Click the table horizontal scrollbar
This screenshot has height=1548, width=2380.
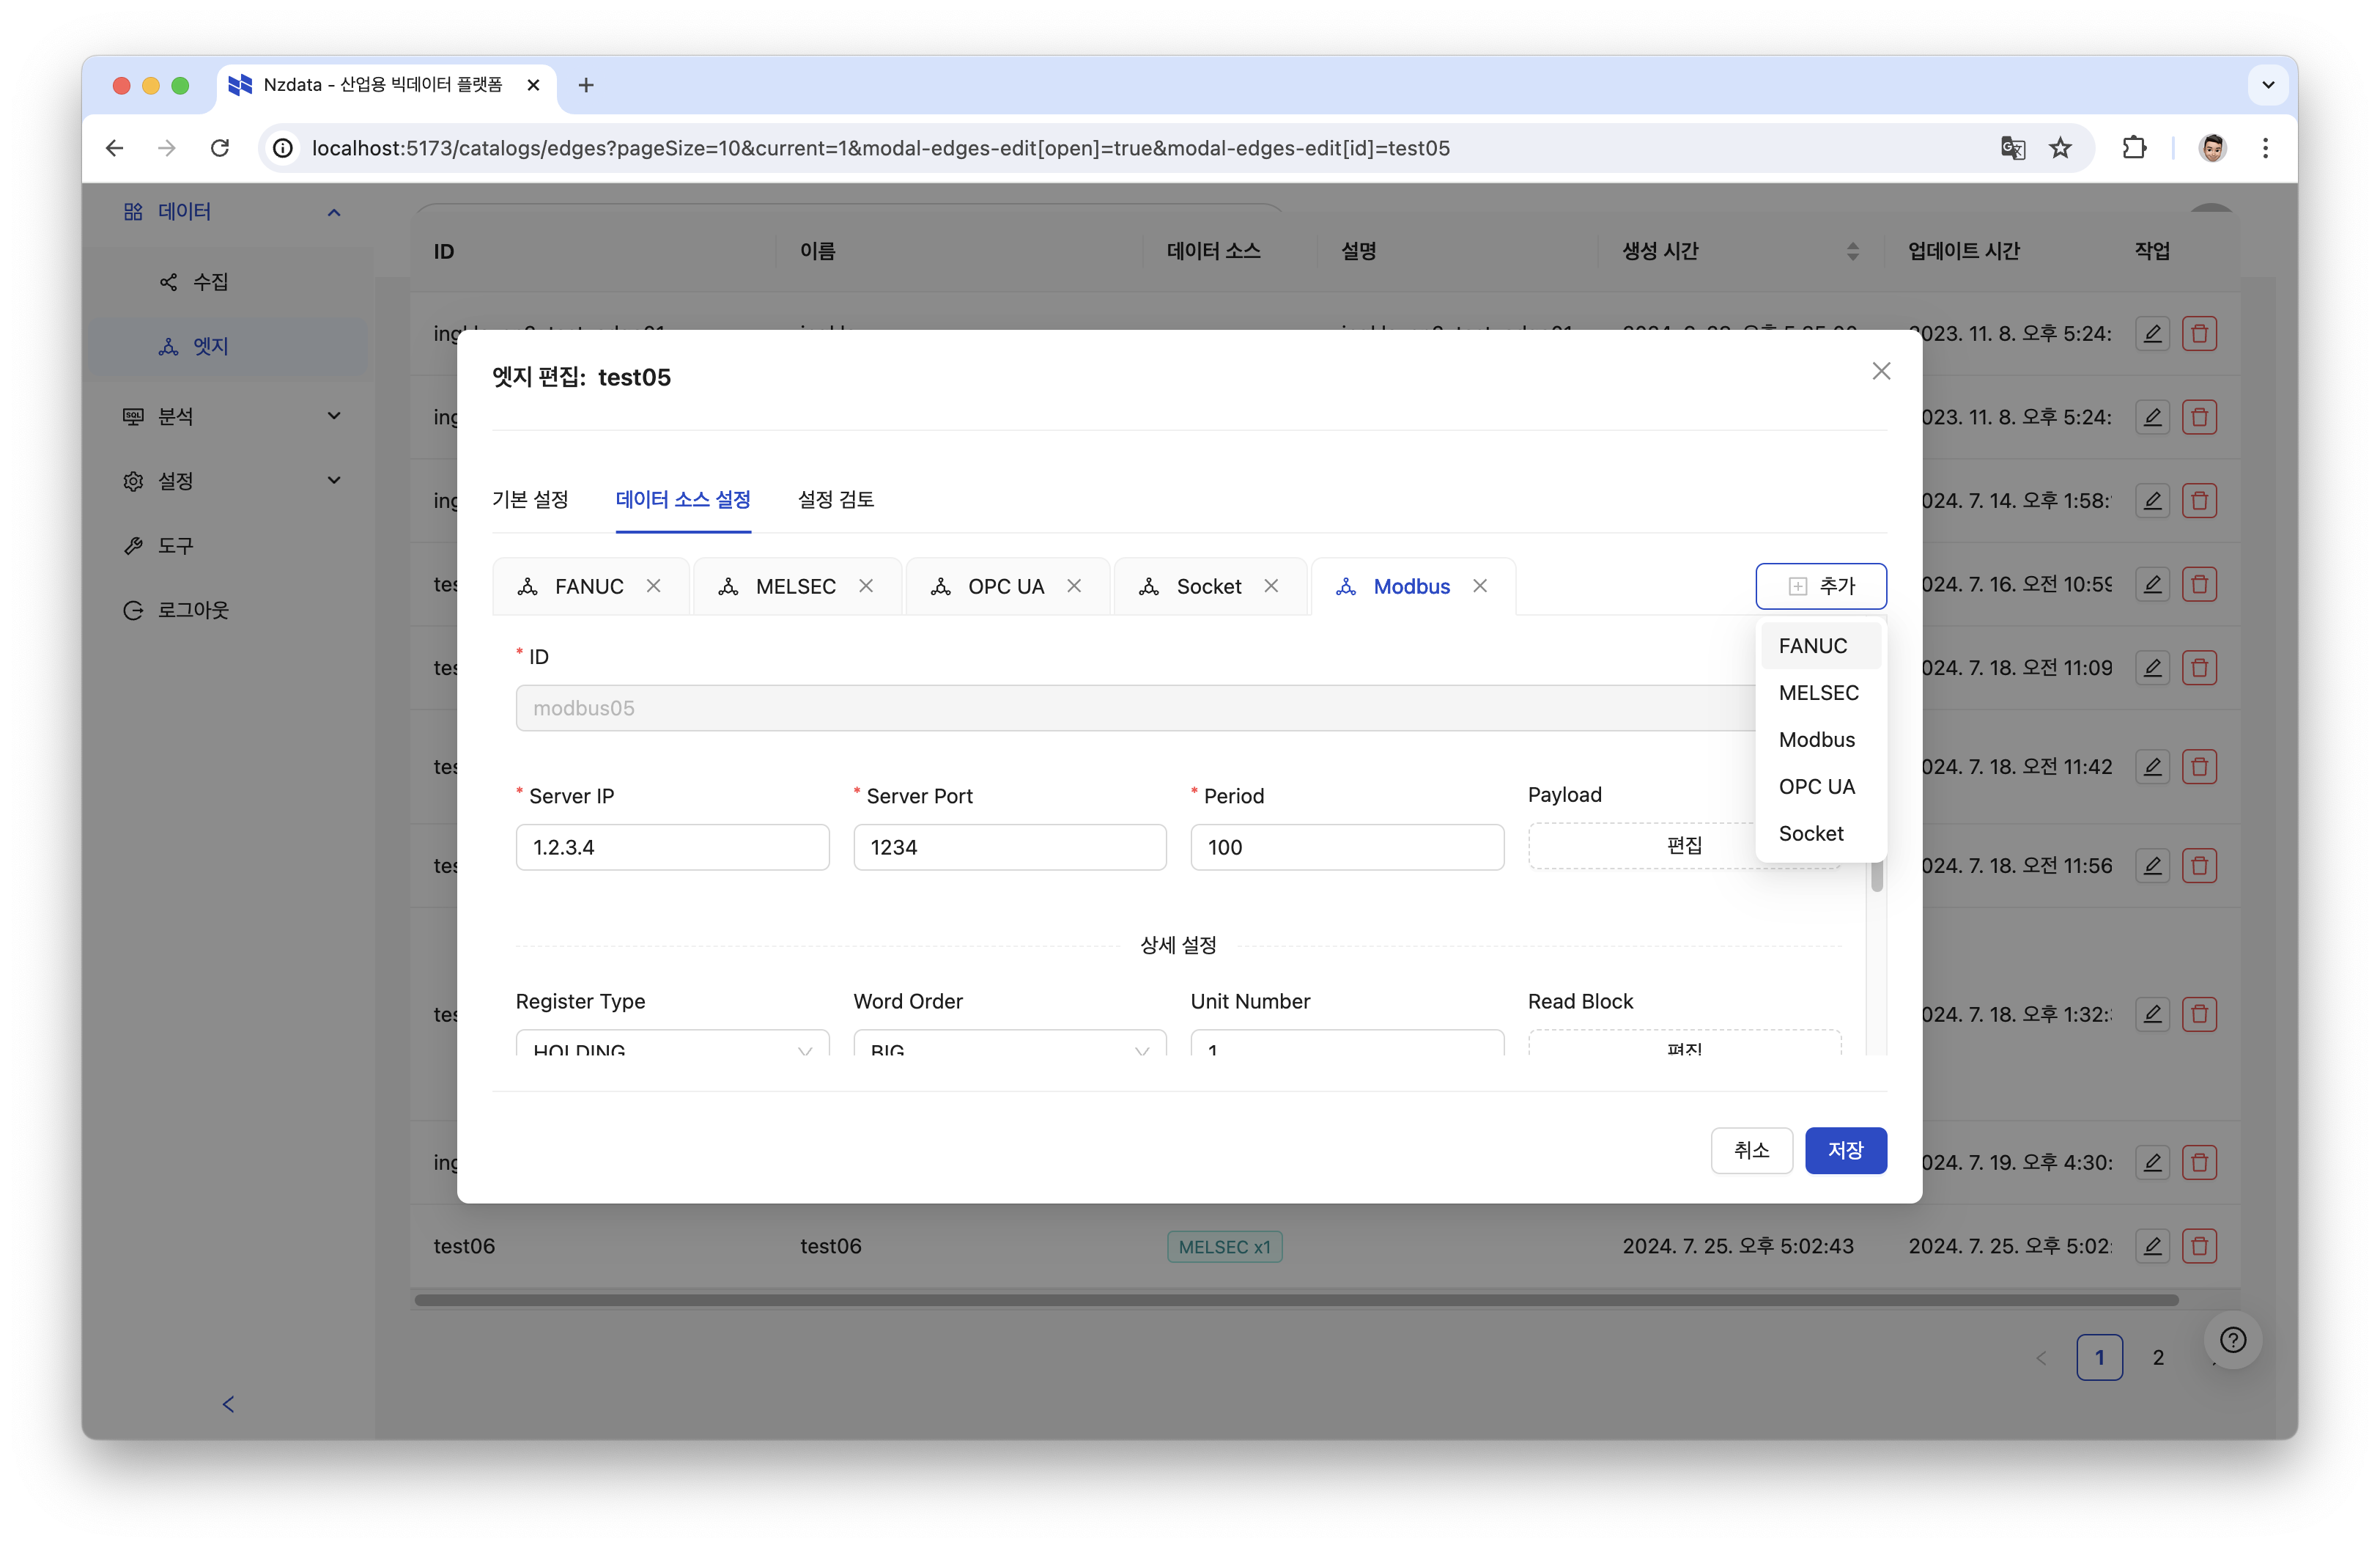click(1296, 1300)
